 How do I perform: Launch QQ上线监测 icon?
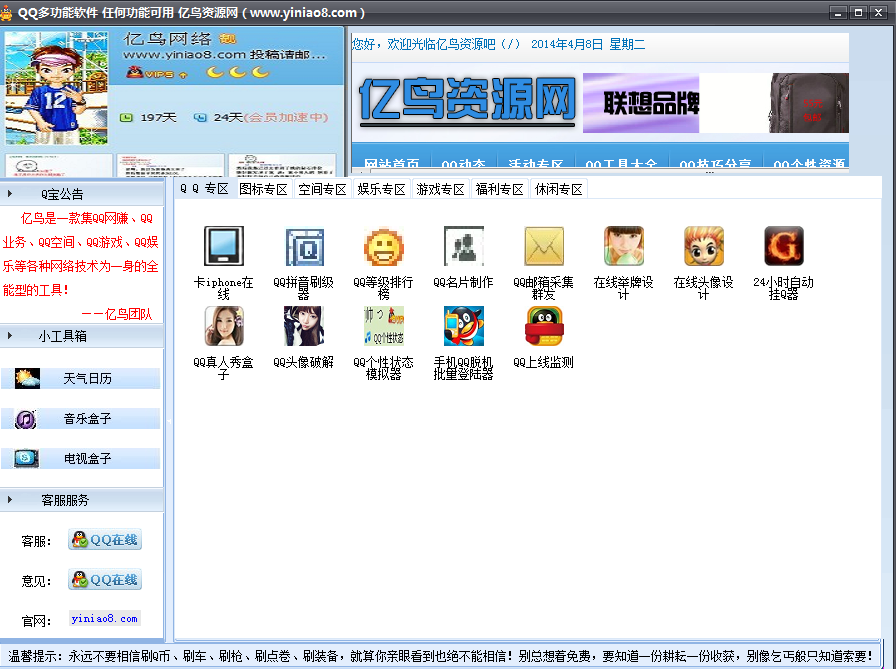pos(543,326)
